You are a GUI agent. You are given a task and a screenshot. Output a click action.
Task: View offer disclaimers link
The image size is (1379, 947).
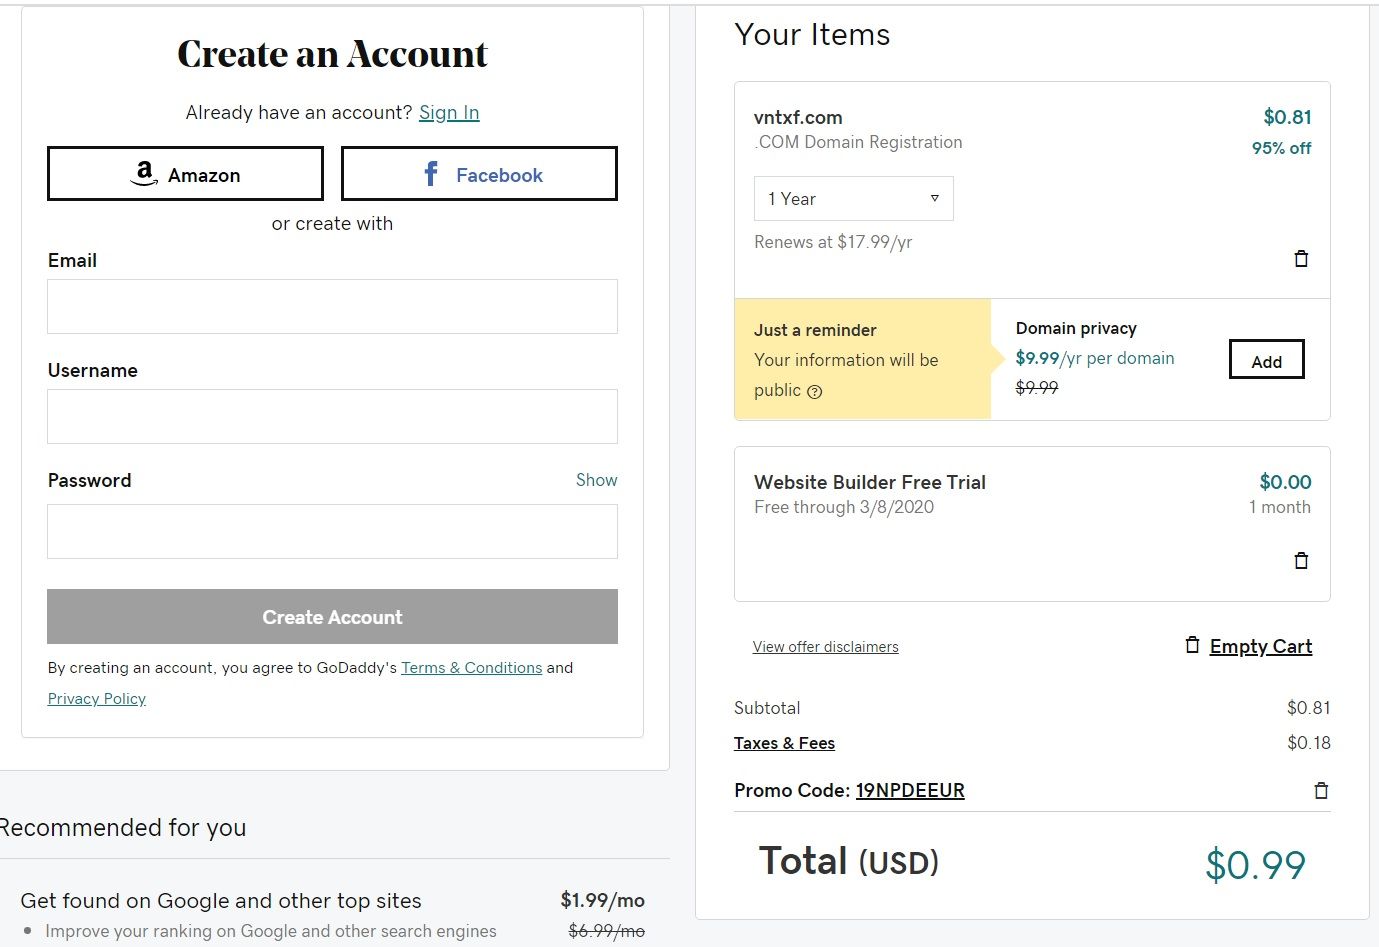click(x=825, y=647)
